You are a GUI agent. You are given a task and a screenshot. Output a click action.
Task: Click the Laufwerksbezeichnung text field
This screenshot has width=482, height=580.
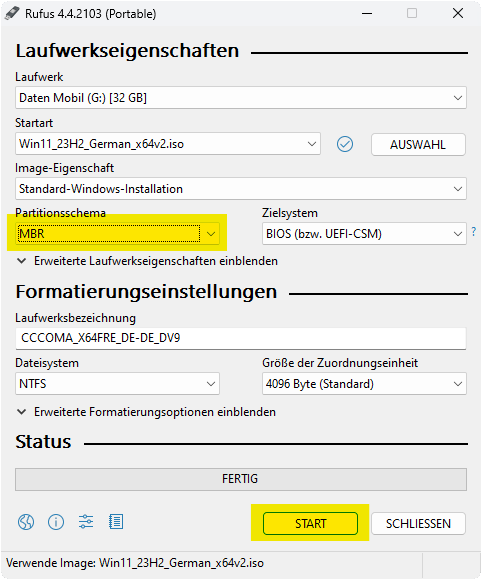click(x=241, y=338)
